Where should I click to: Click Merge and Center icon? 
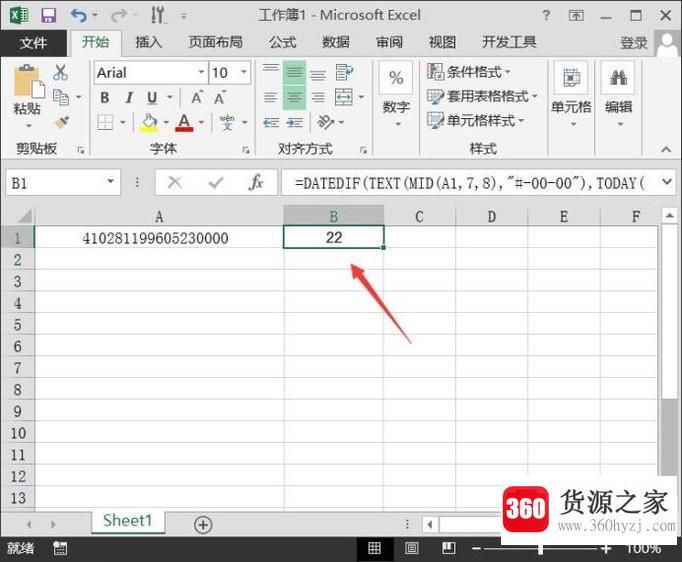point(344,97)
